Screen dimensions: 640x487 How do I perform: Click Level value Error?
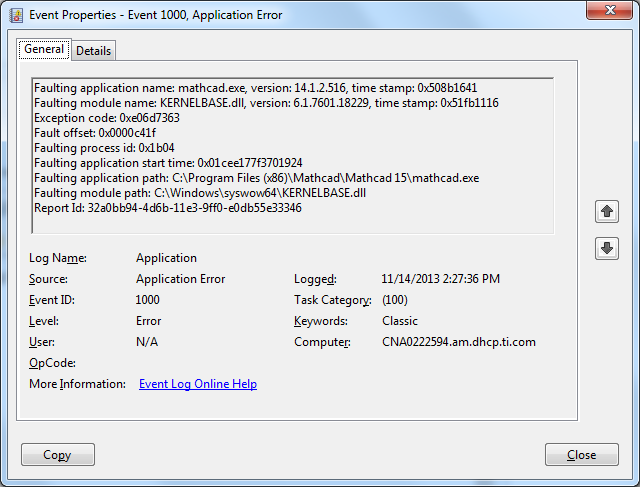click(149, 321)
